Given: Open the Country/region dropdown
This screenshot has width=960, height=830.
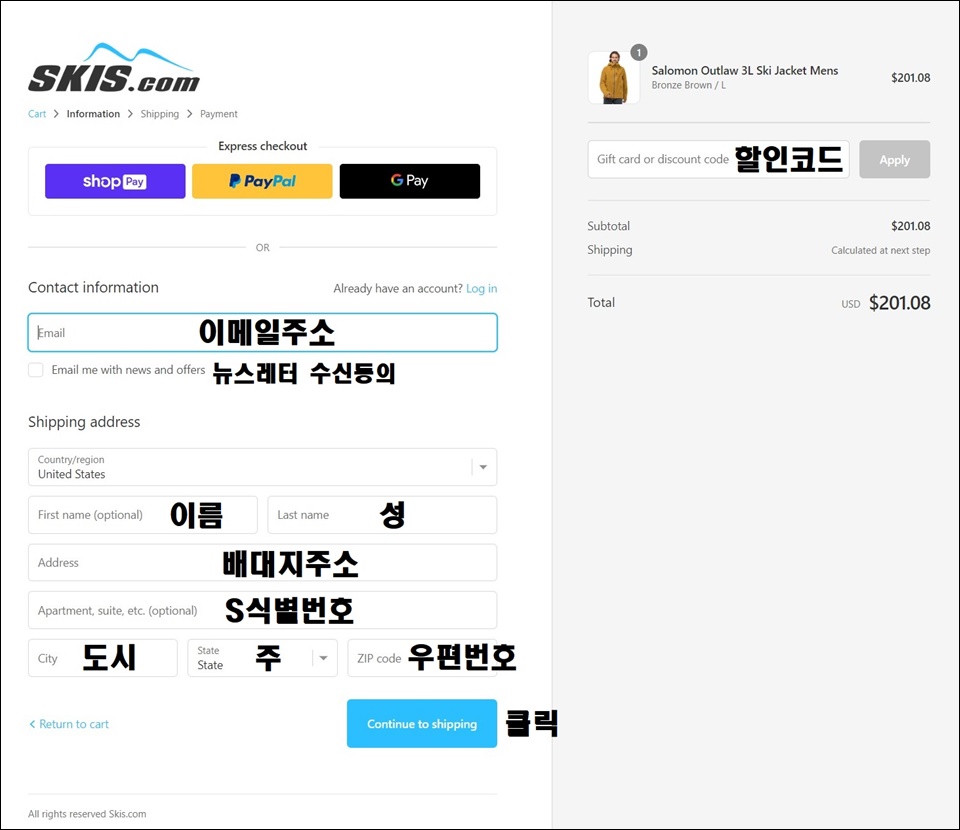Looking at the screenshot, I should 263,467.
